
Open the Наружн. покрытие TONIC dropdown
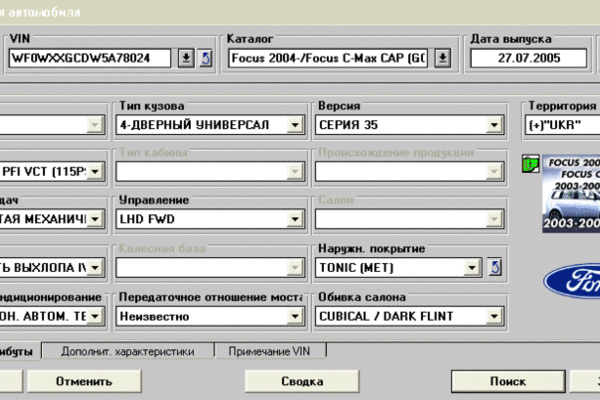[472, 267]
